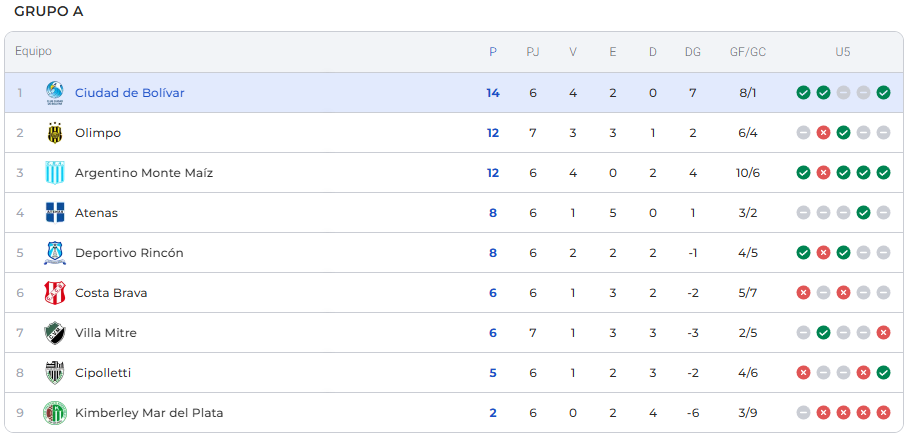
Task: Click the Deportivo Rincón crest icon
Action: click(x=54, y=253)
